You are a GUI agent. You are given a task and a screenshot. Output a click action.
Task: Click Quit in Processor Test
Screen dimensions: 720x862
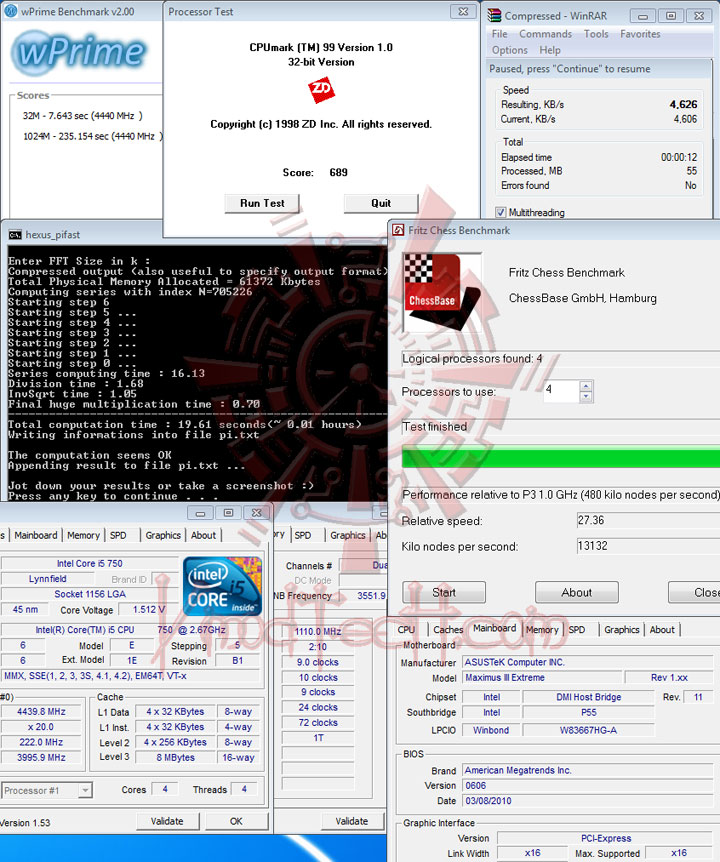click(x=381, y=203)
